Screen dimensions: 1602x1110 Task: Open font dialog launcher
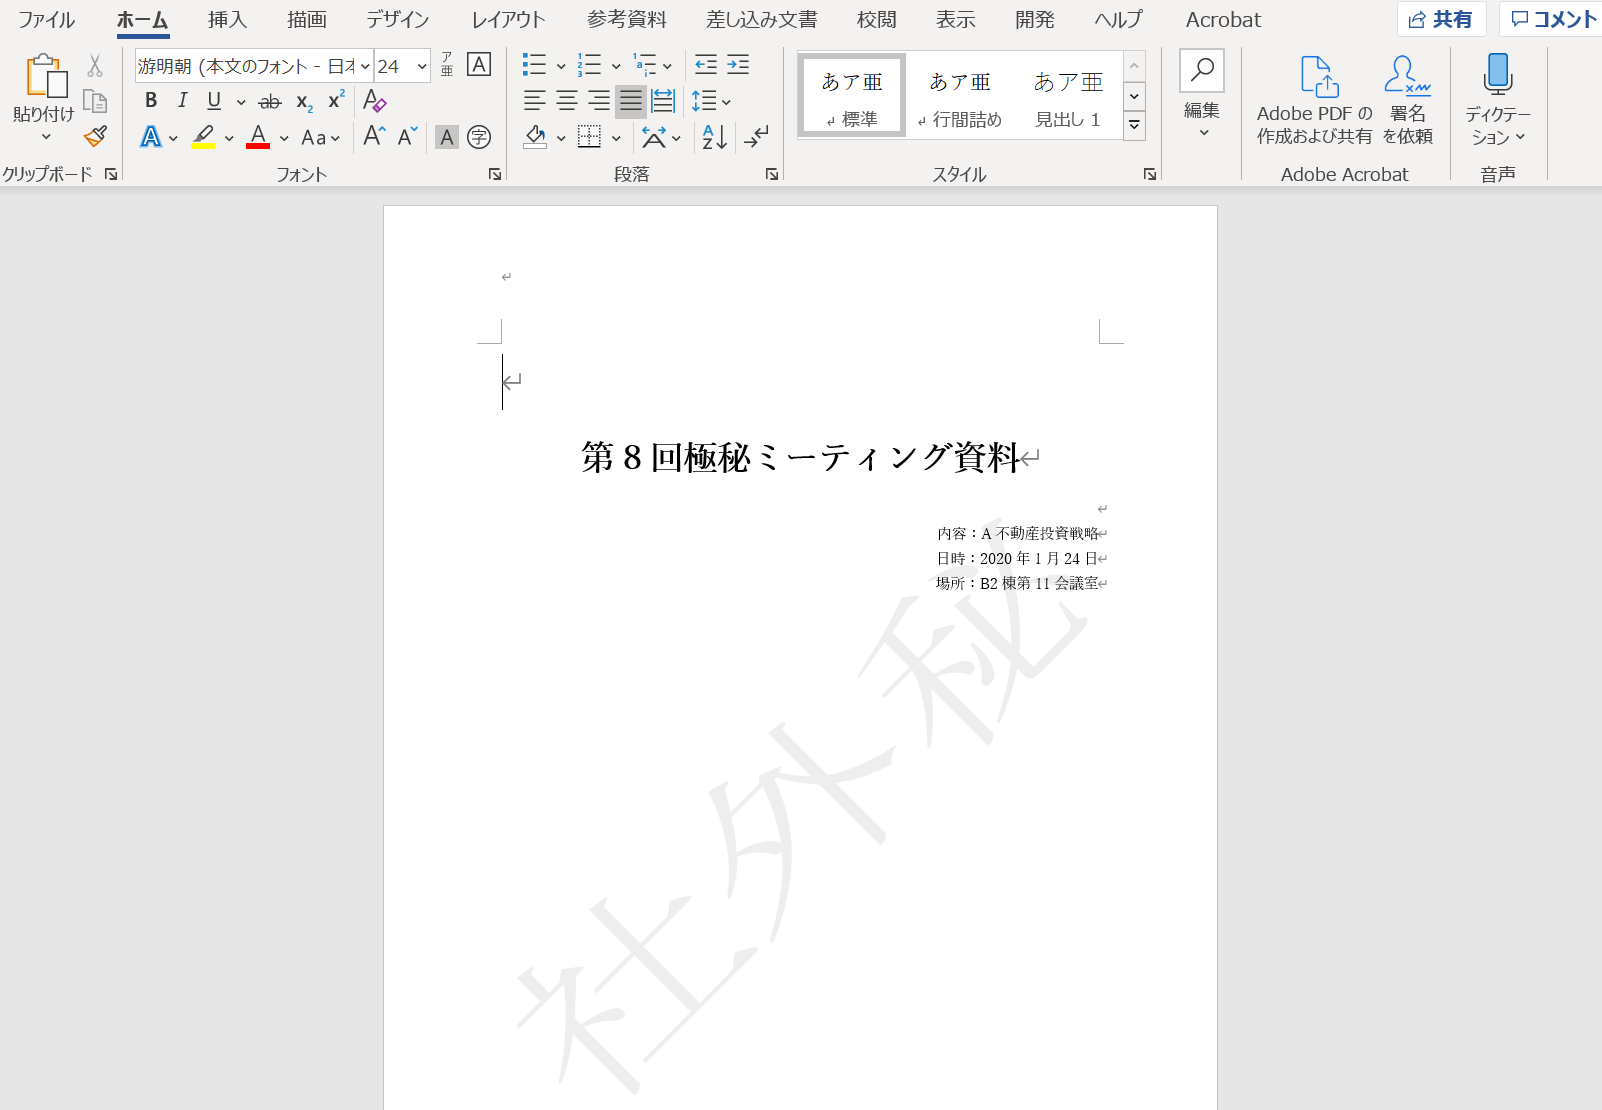[x=494, y=174]
